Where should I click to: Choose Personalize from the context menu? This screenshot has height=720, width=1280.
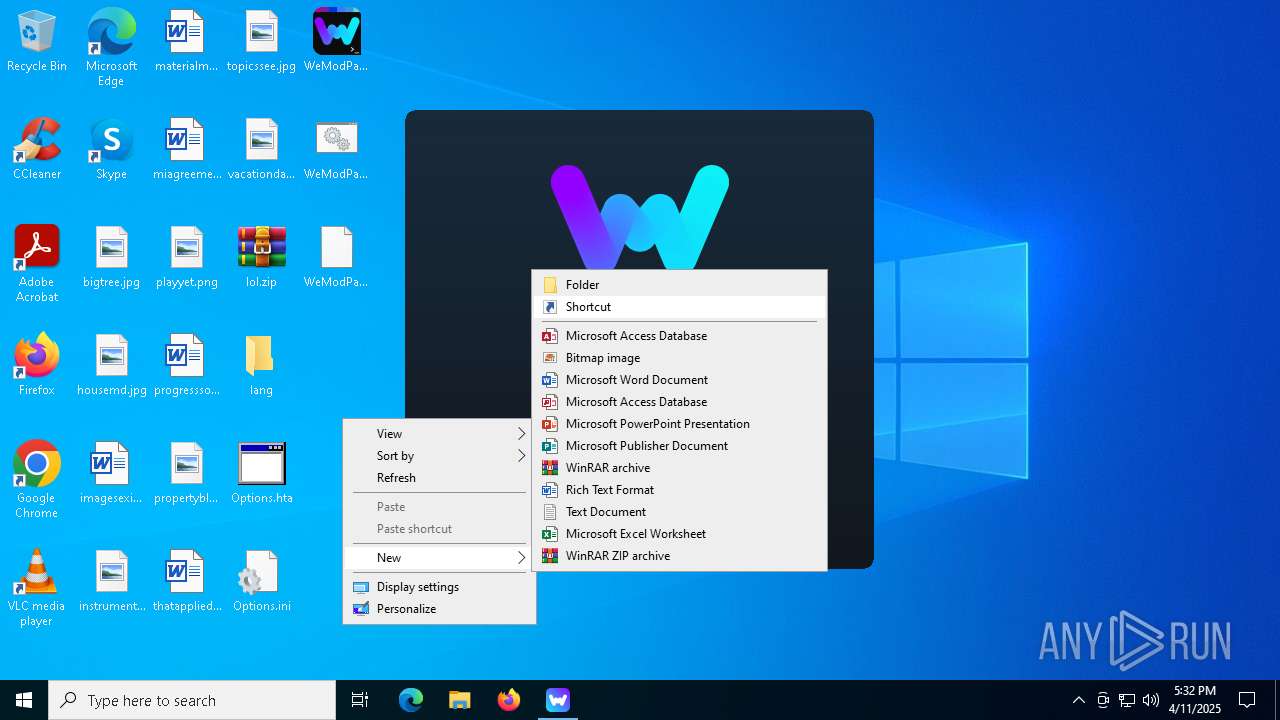tap(439, 609)
